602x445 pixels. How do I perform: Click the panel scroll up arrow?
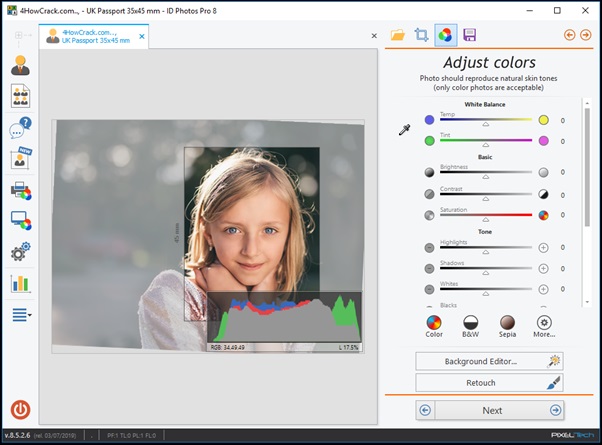[x=587, y=103]
